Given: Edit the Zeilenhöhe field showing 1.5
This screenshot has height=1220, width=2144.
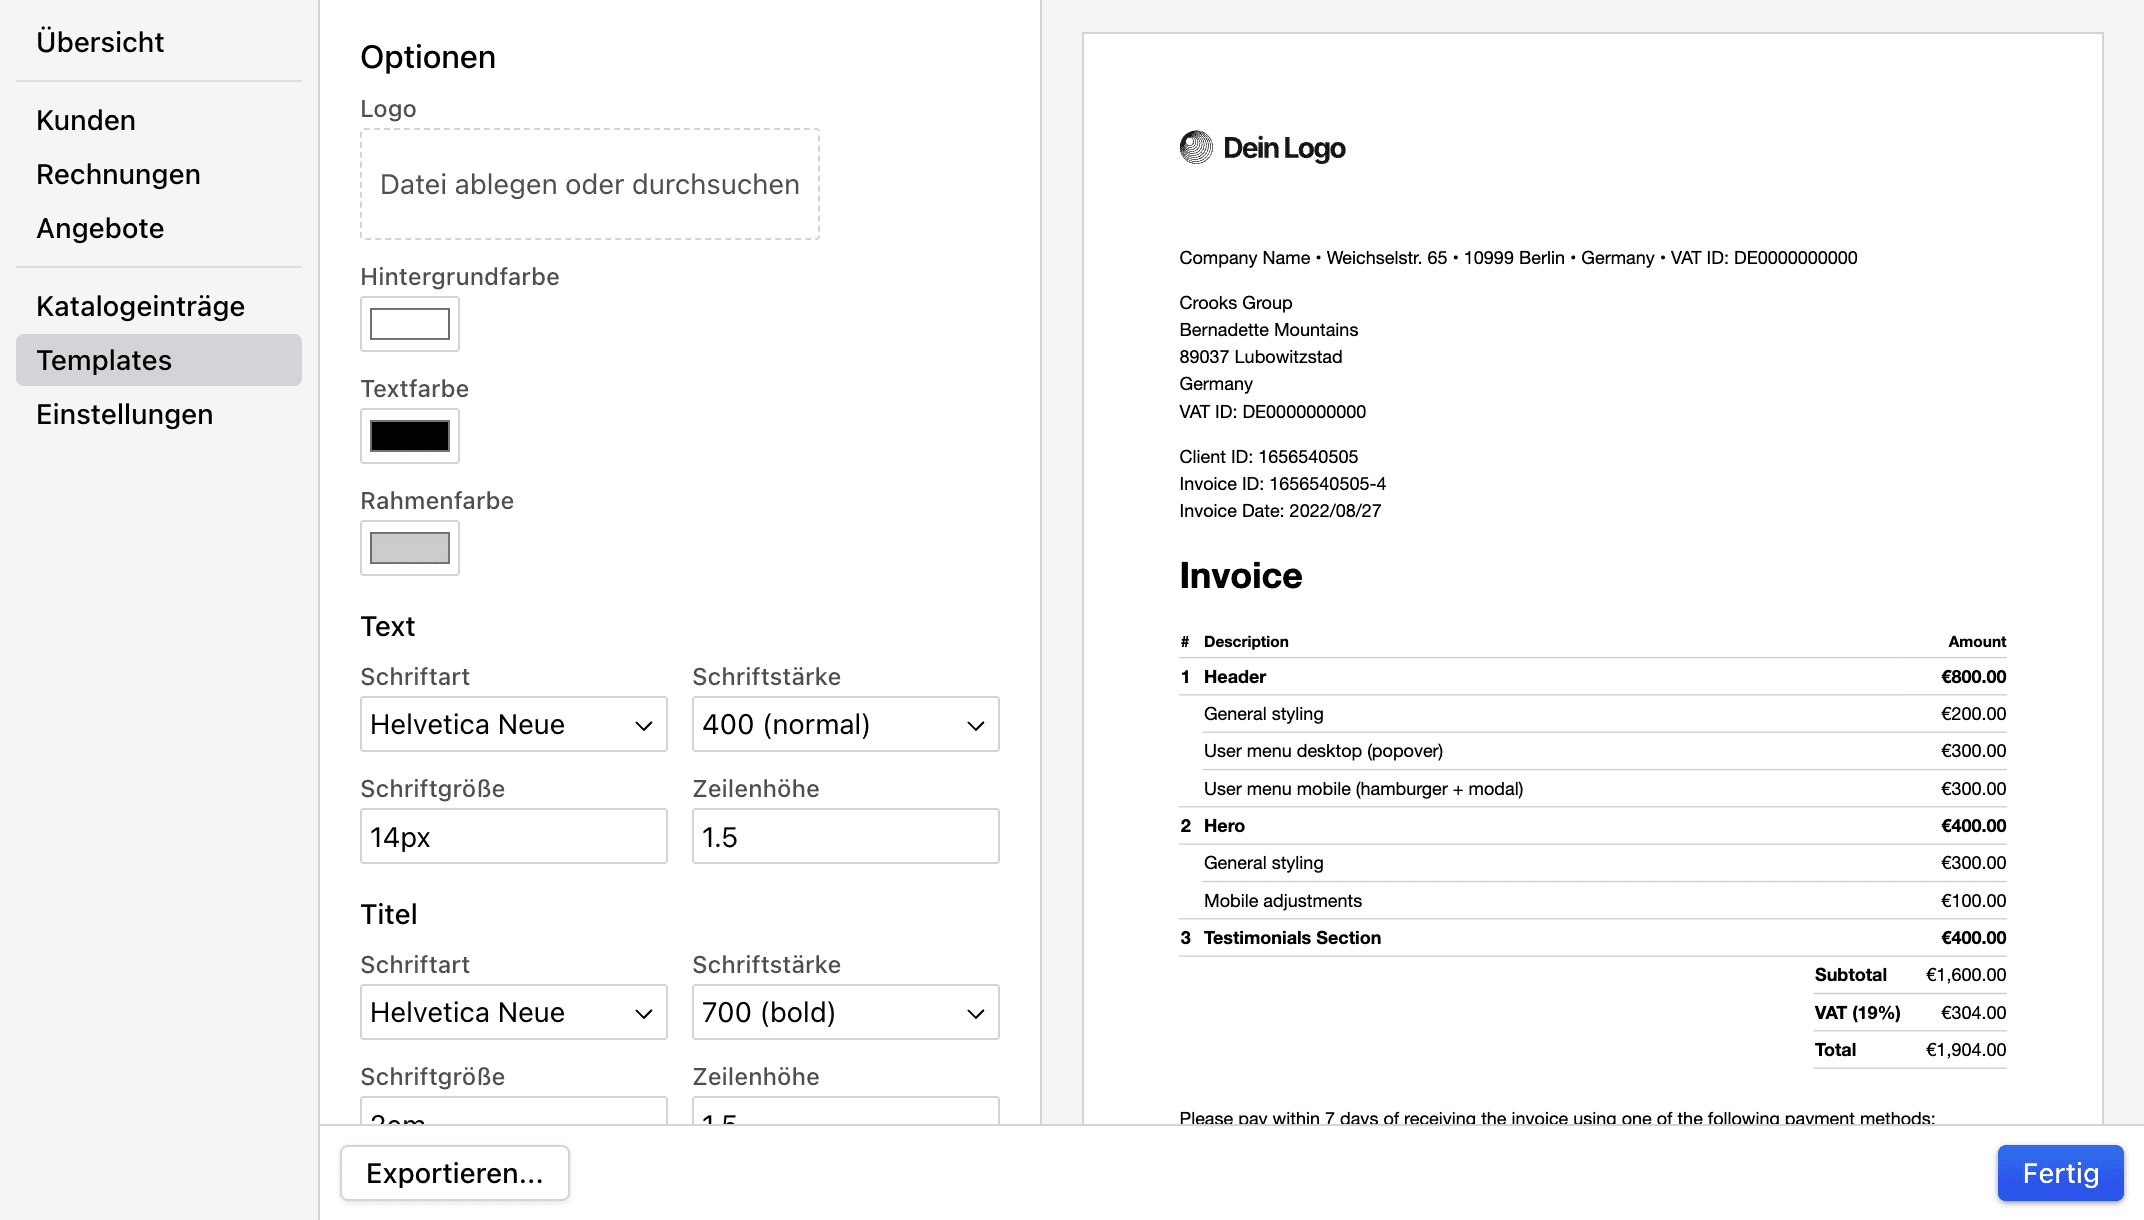Looking at the screenshot, I should coord(845,836).
